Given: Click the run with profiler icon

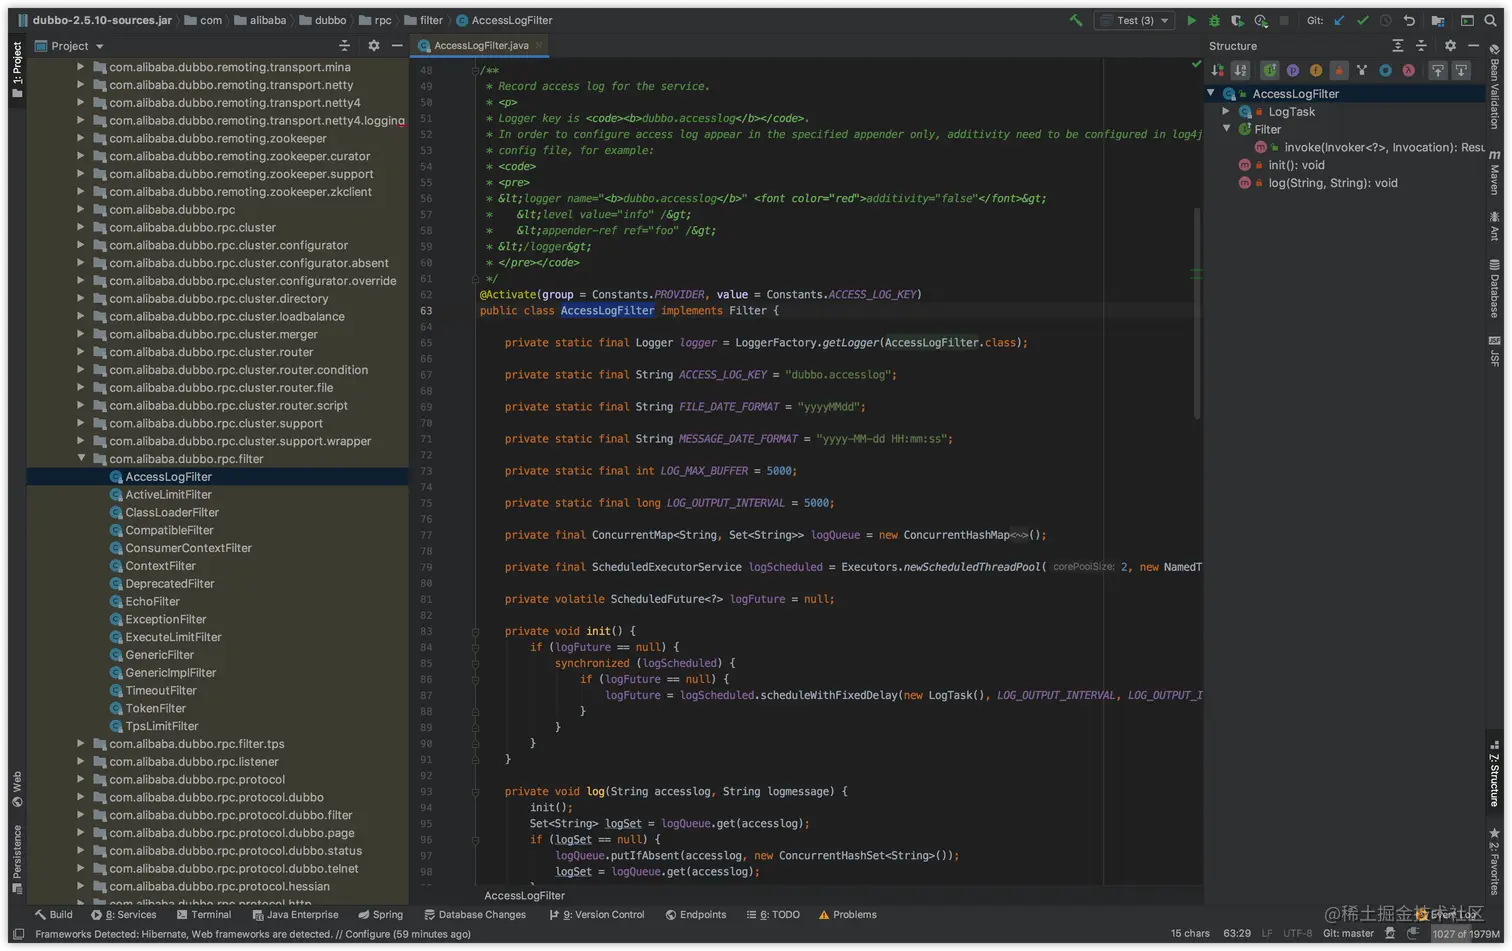Looking at the screenshot, I should pyautogui.click(x=1261, y=20).
